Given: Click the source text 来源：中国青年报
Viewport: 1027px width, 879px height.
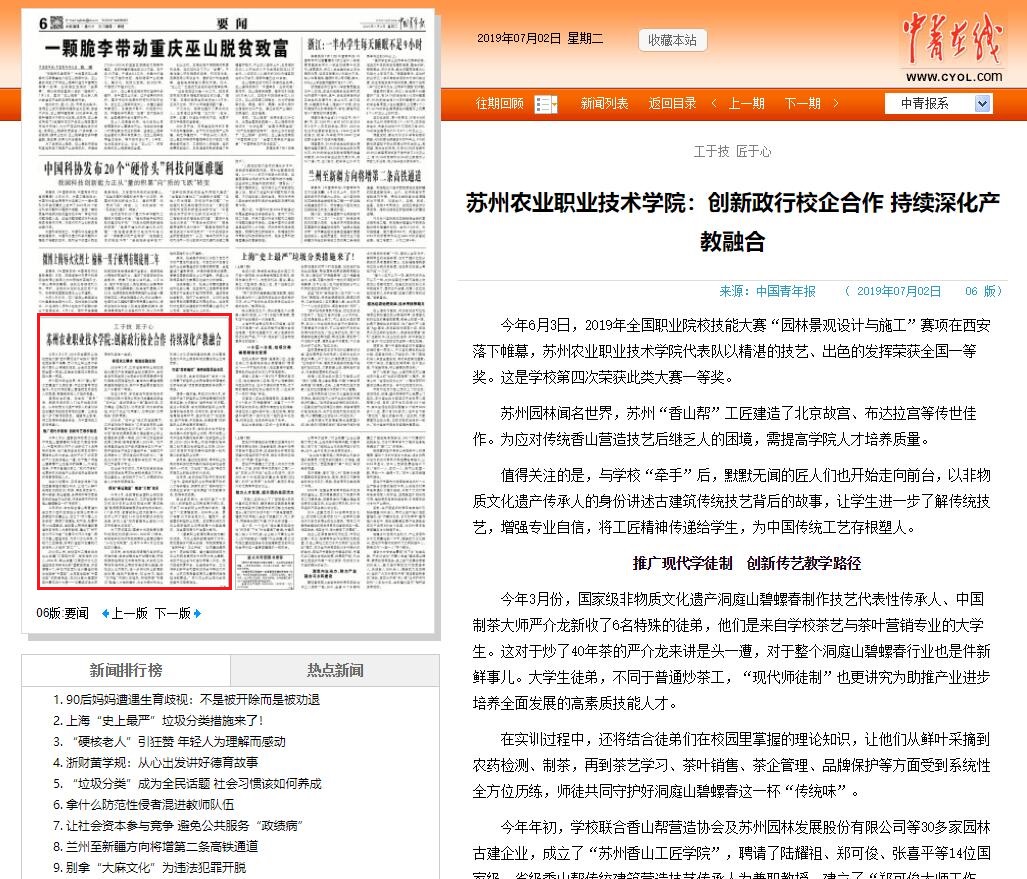Looking at the screenshot, I should coord(768,291).
